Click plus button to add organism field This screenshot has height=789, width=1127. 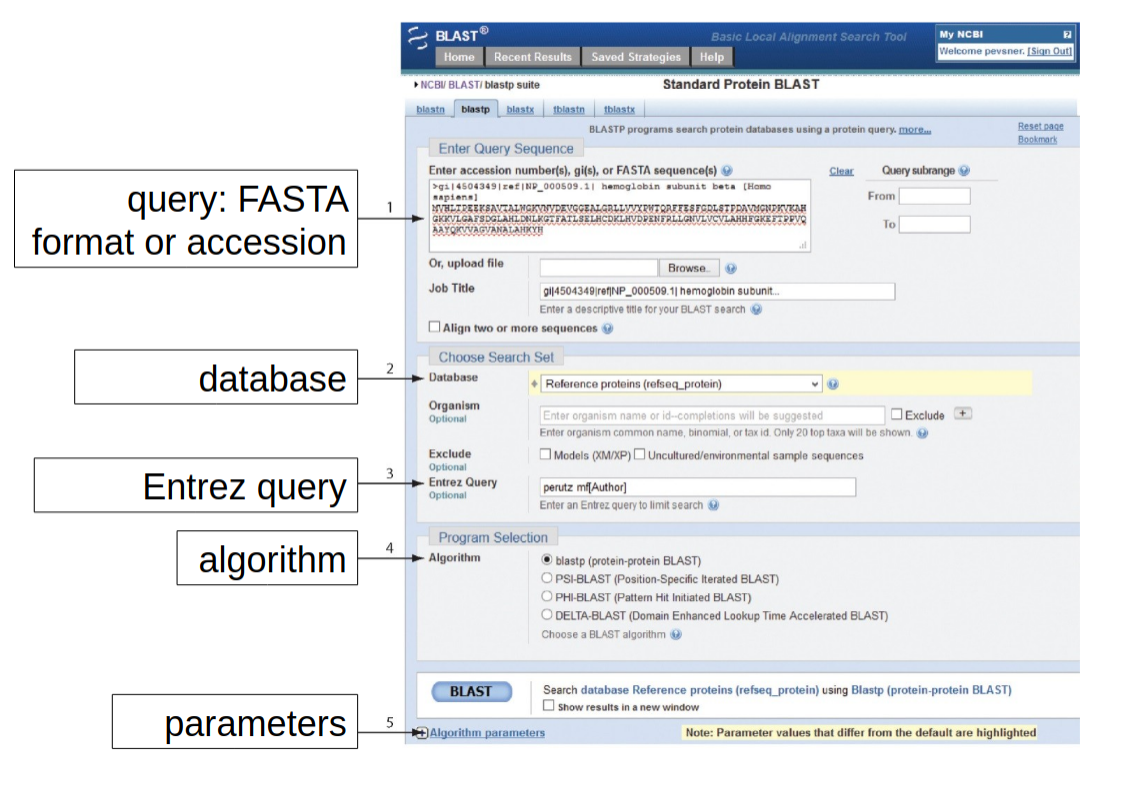coord(962,413)
